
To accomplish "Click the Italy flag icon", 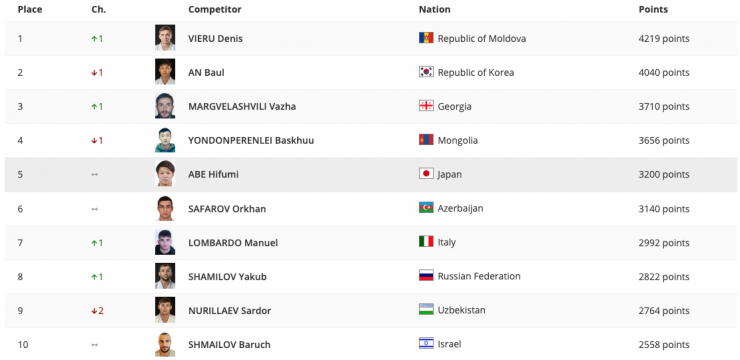I will click(x=426, y=242).
